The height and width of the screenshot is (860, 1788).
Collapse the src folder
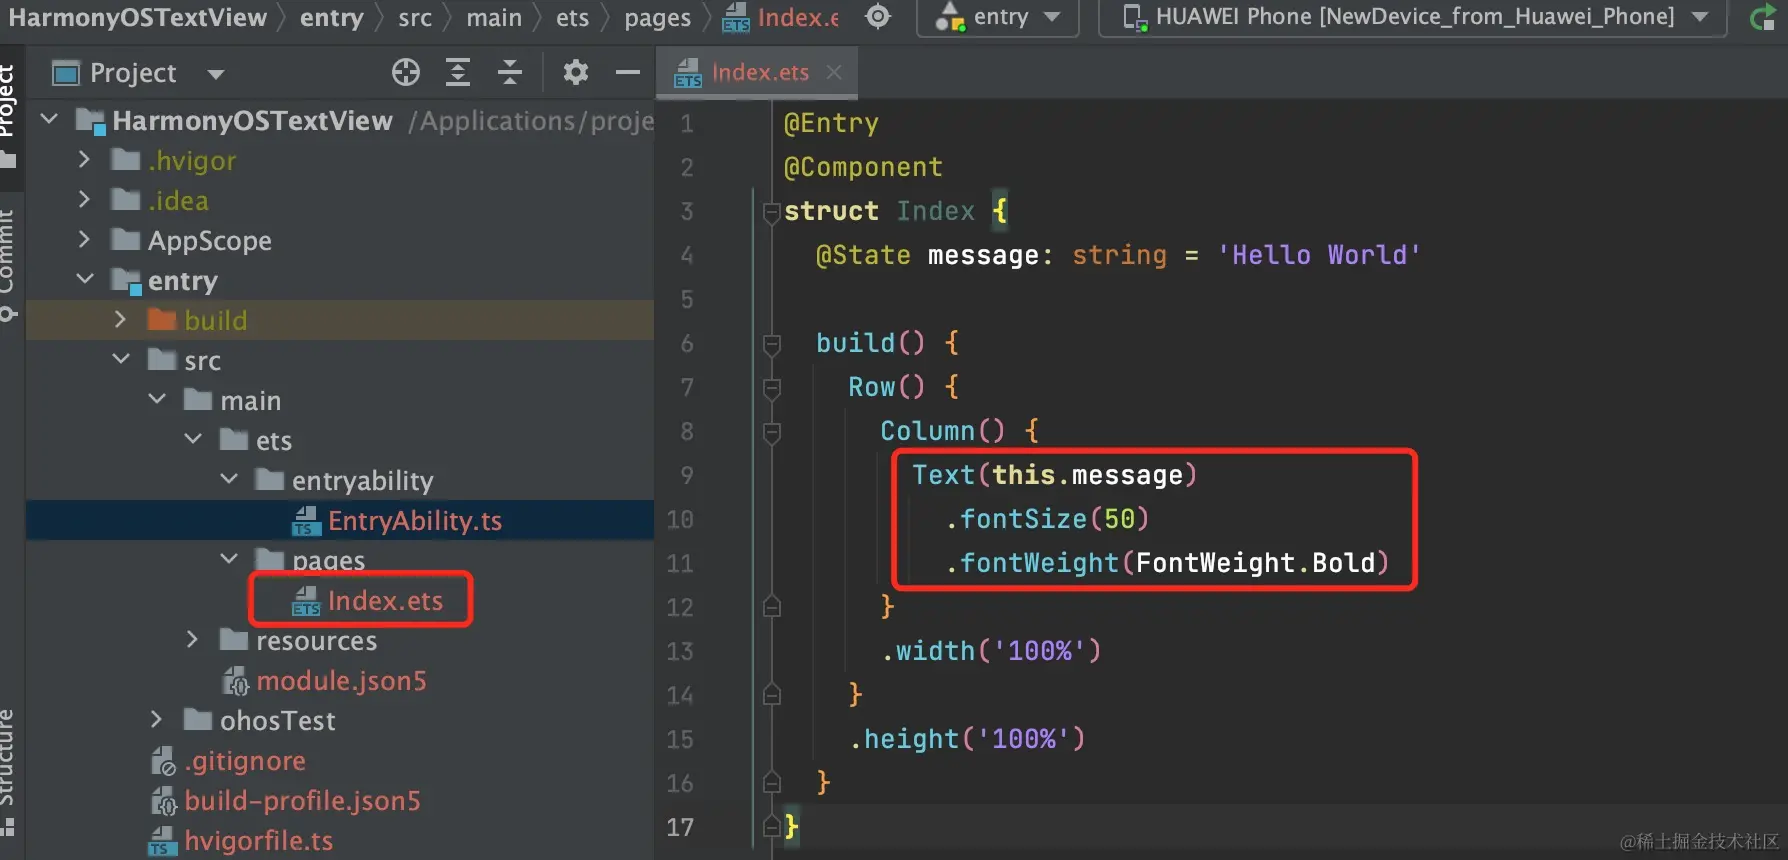tap(121, 359)
